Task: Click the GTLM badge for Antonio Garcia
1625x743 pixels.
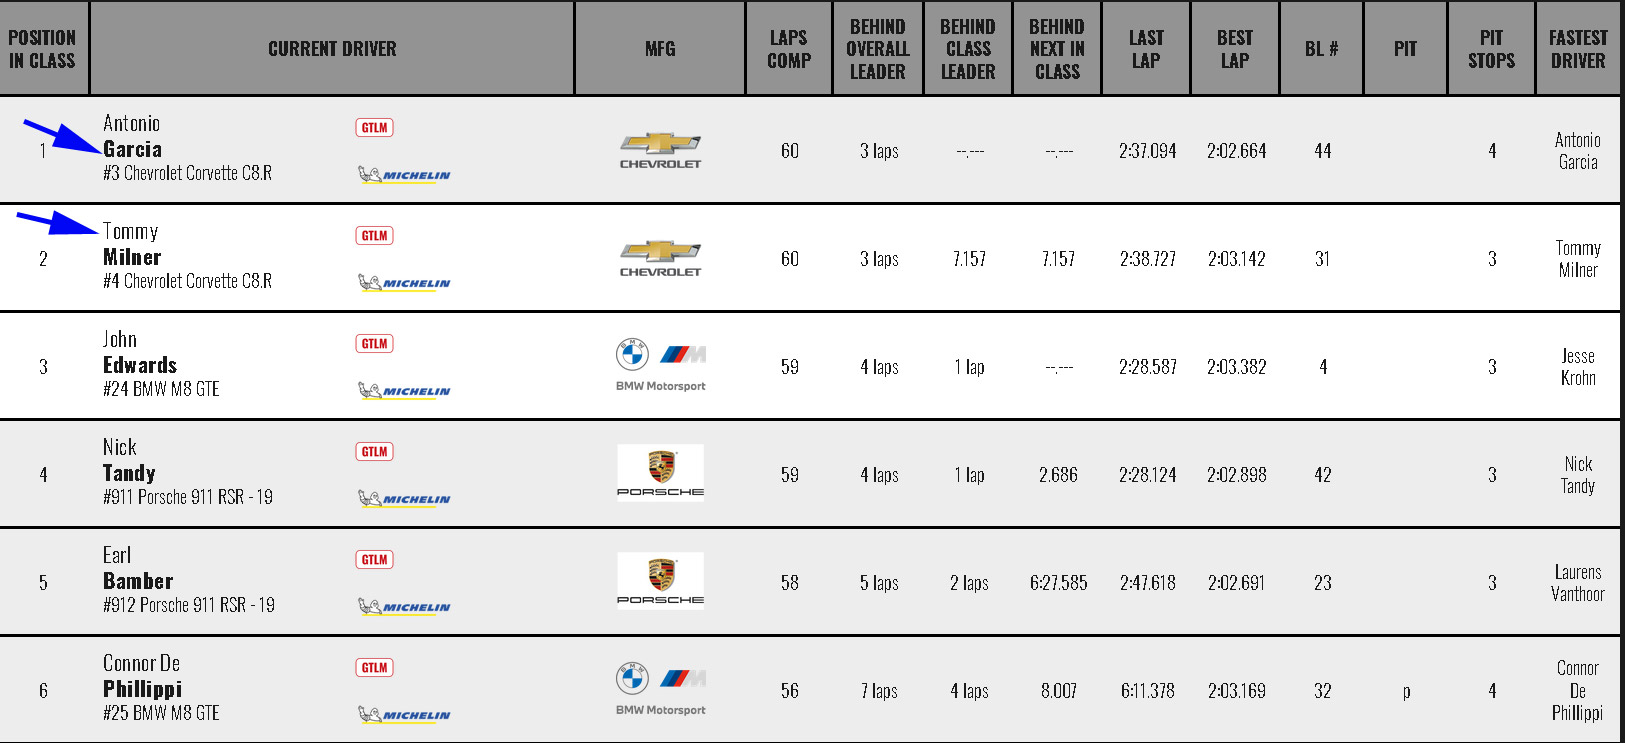Action: 374,127
